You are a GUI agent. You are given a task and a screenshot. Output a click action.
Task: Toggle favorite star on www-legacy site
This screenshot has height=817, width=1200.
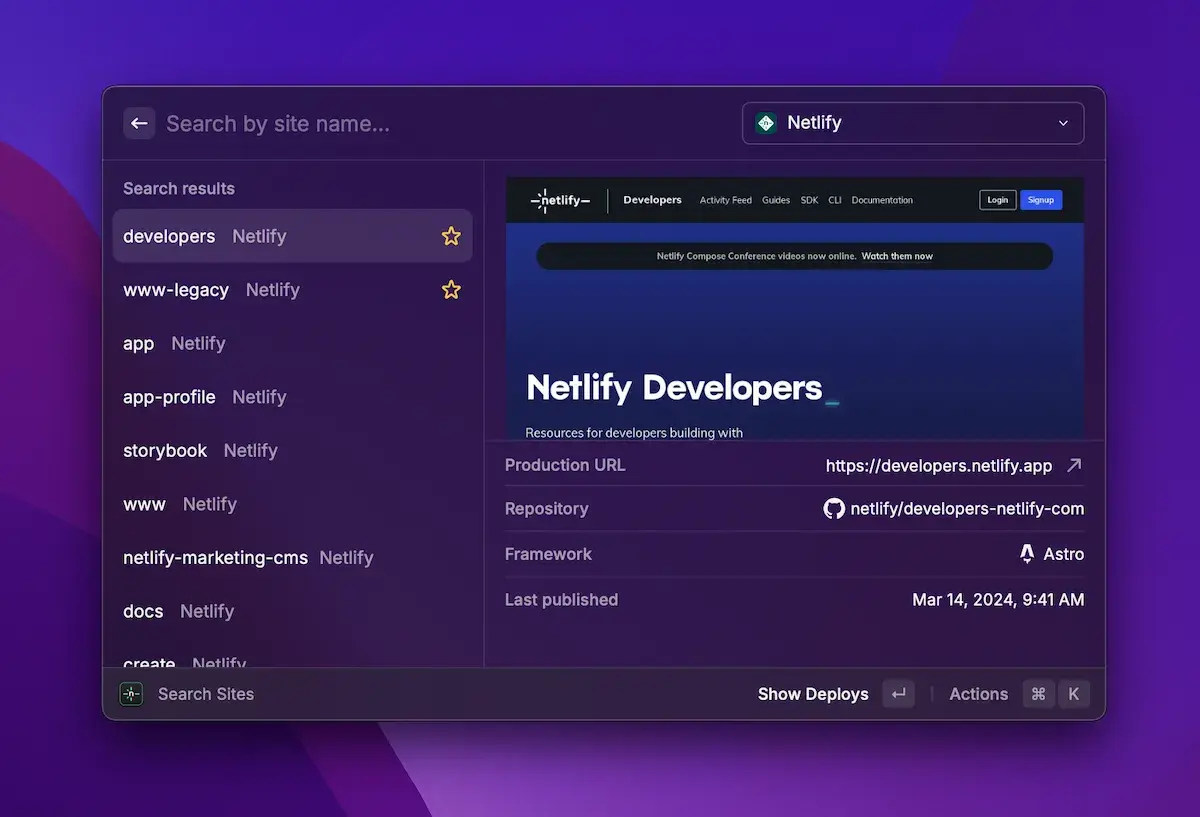click(451, 290)
